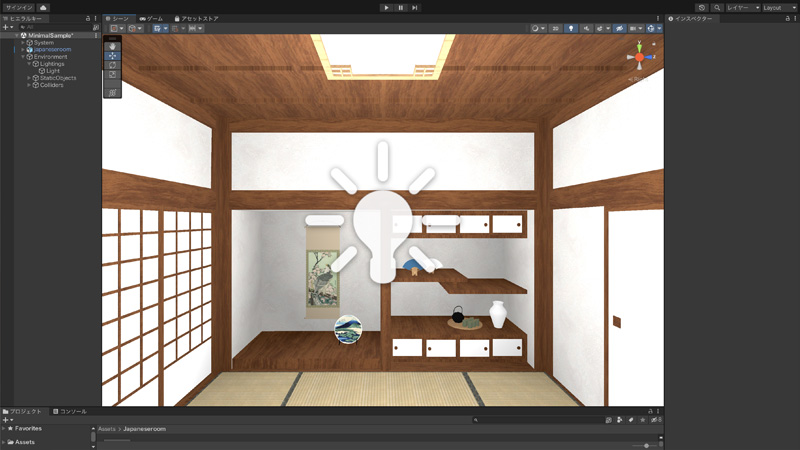Open the Project search by label icon
The width and height of the screenshot is (800, 450).
click(631, 420)
